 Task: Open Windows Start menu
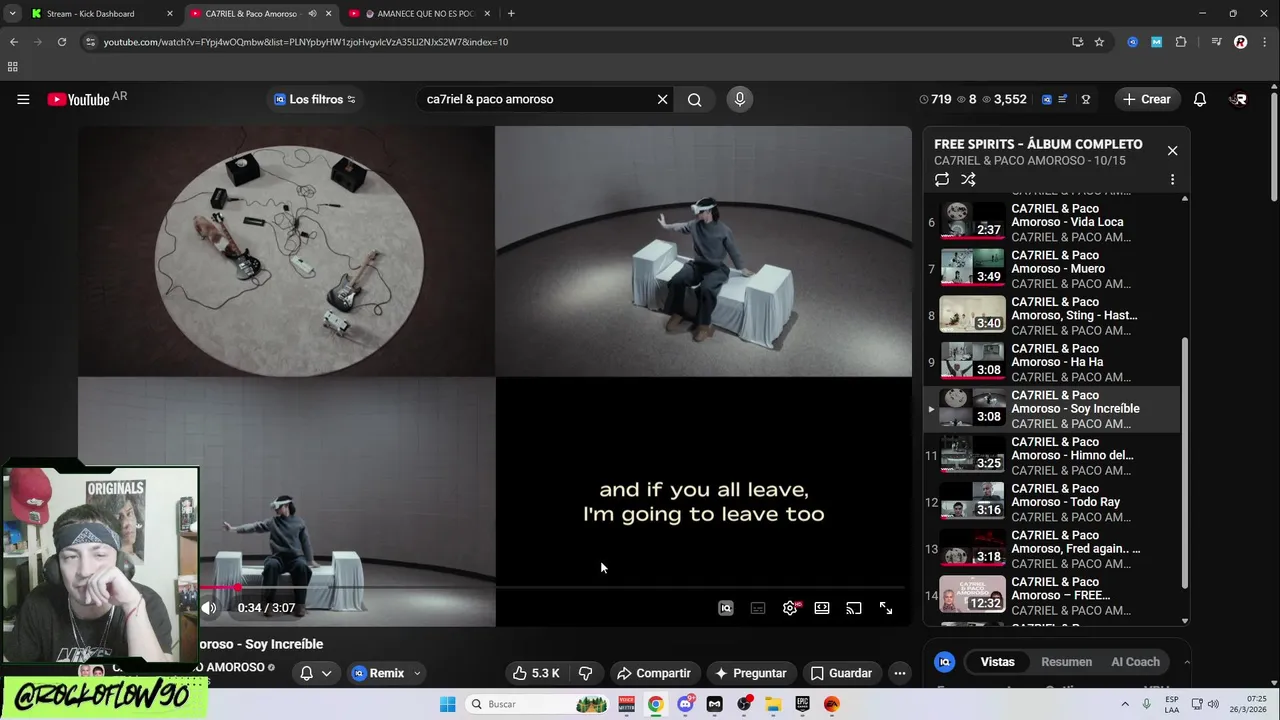click(x=448, y=704)
